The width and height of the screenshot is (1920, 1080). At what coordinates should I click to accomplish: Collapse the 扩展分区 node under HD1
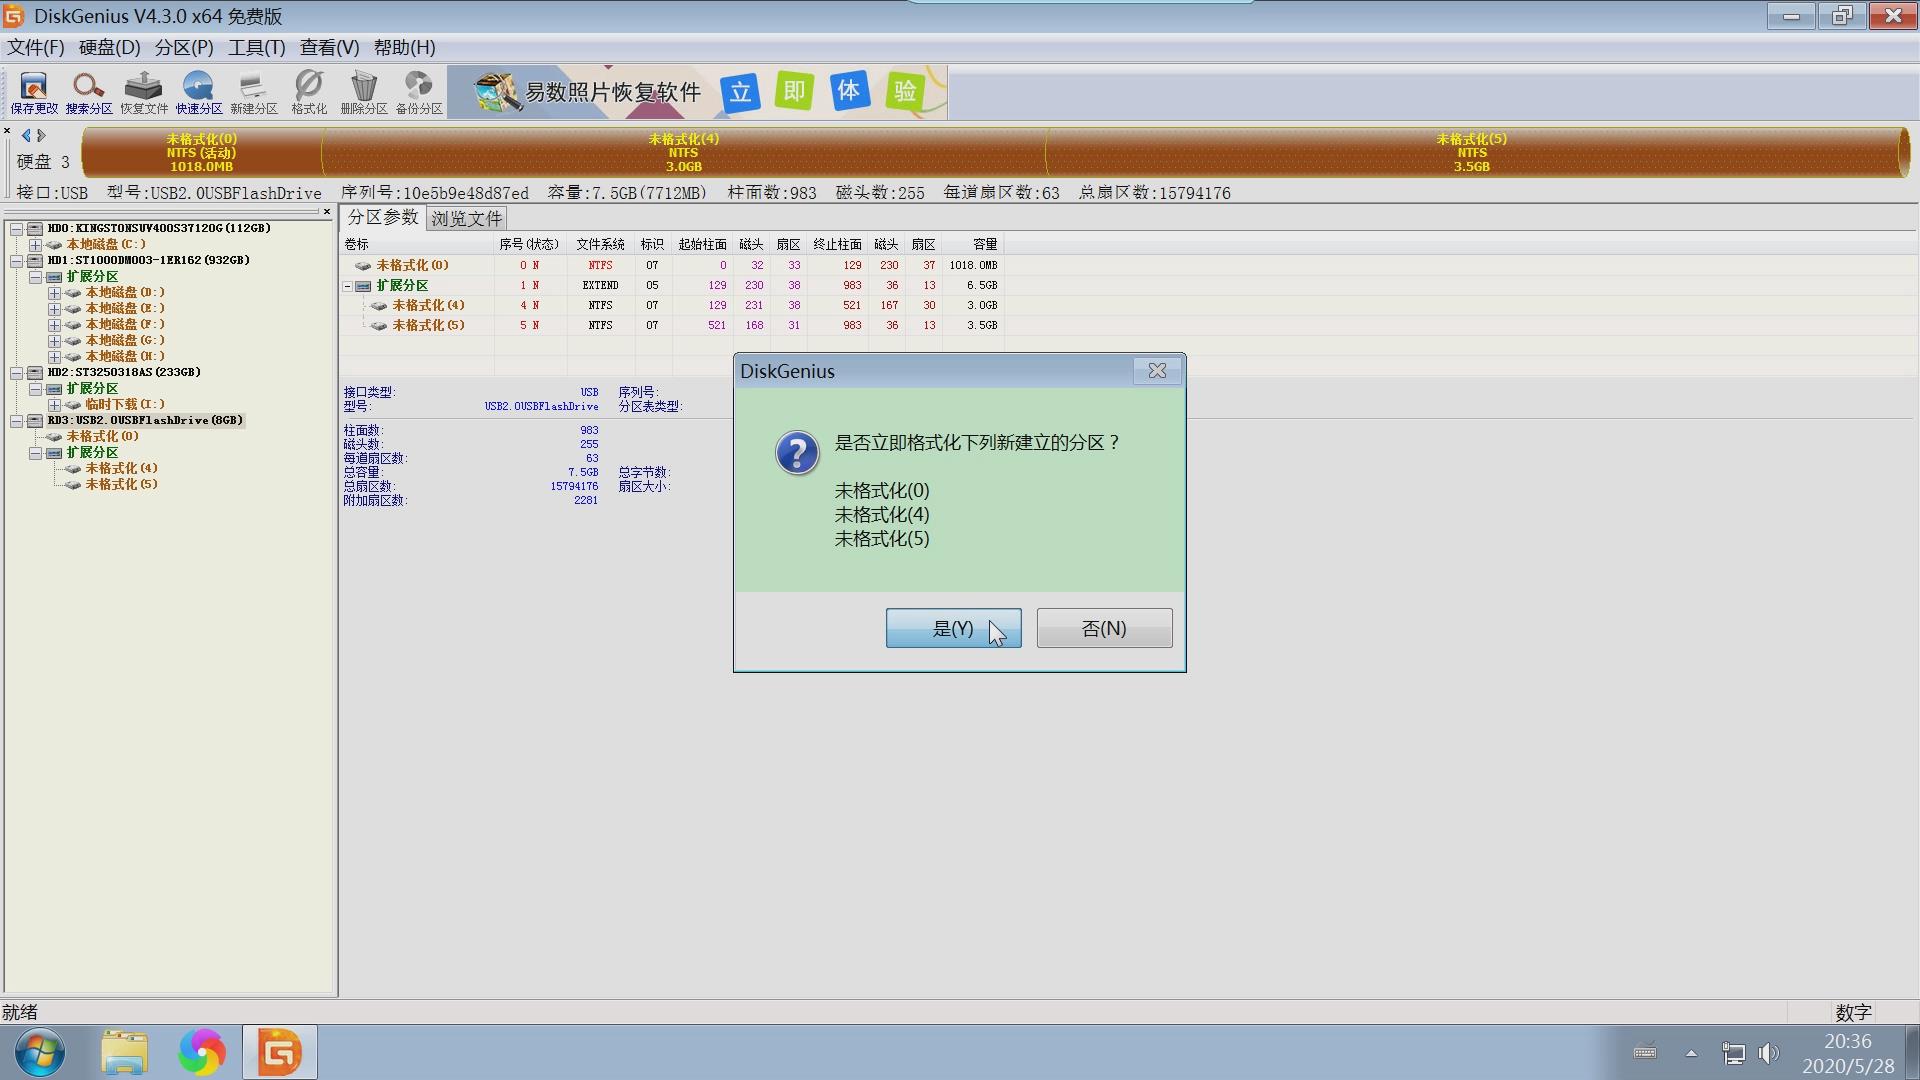[35, 276]
